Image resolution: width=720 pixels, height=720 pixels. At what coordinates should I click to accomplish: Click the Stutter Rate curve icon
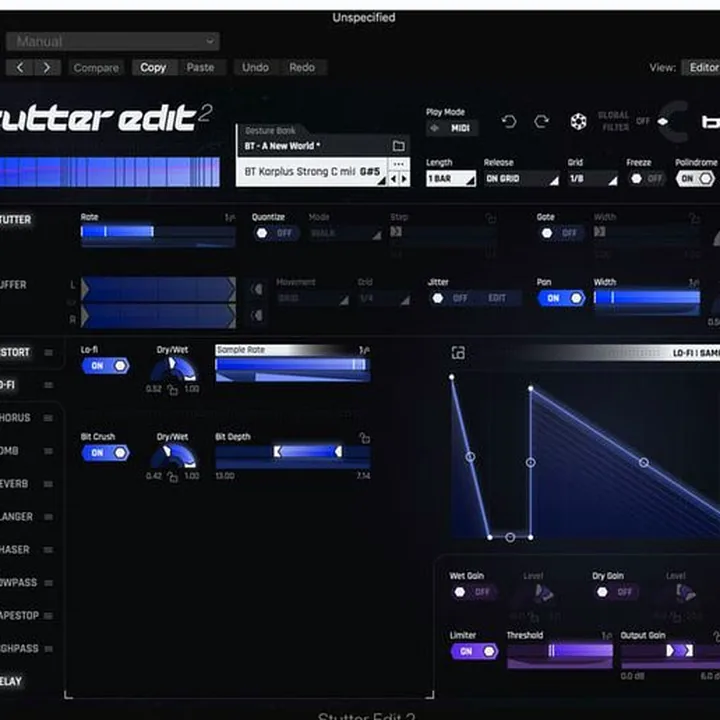(x=230, y=218)
